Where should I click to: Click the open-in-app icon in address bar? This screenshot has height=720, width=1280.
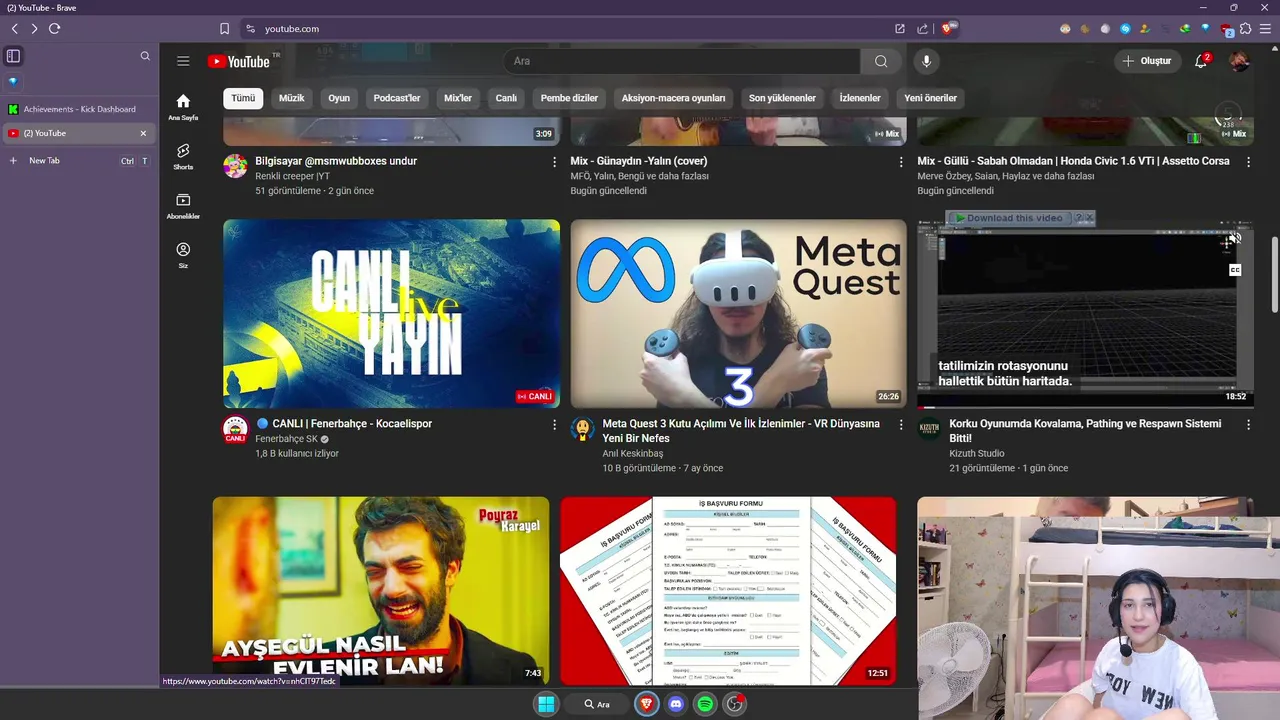coord(900,29)
